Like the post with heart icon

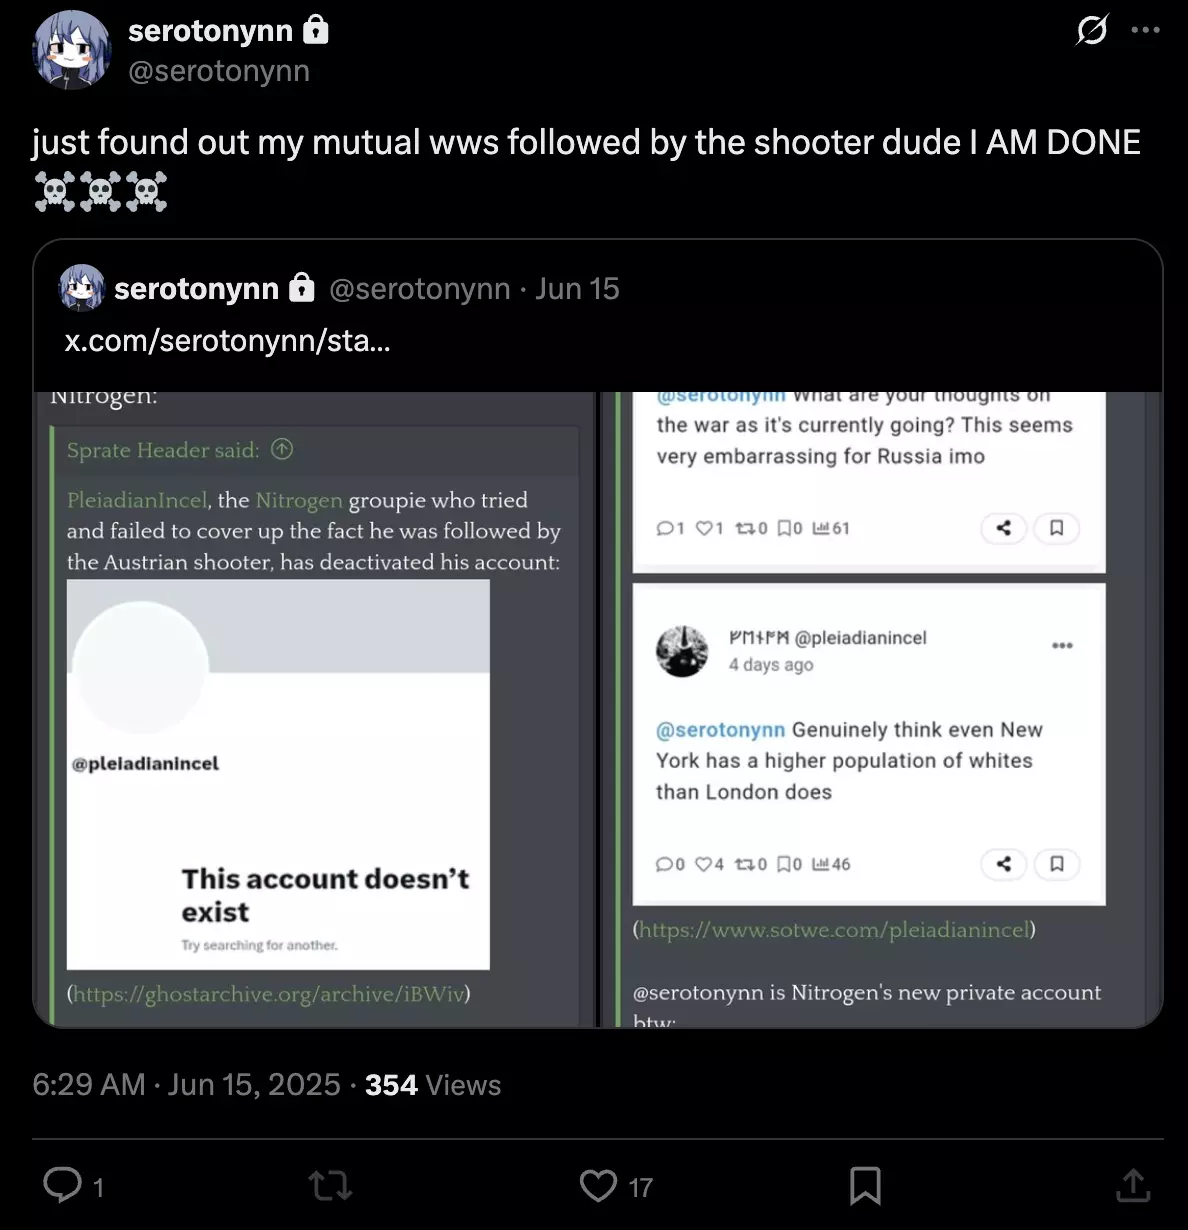[x=599, y=1186]
